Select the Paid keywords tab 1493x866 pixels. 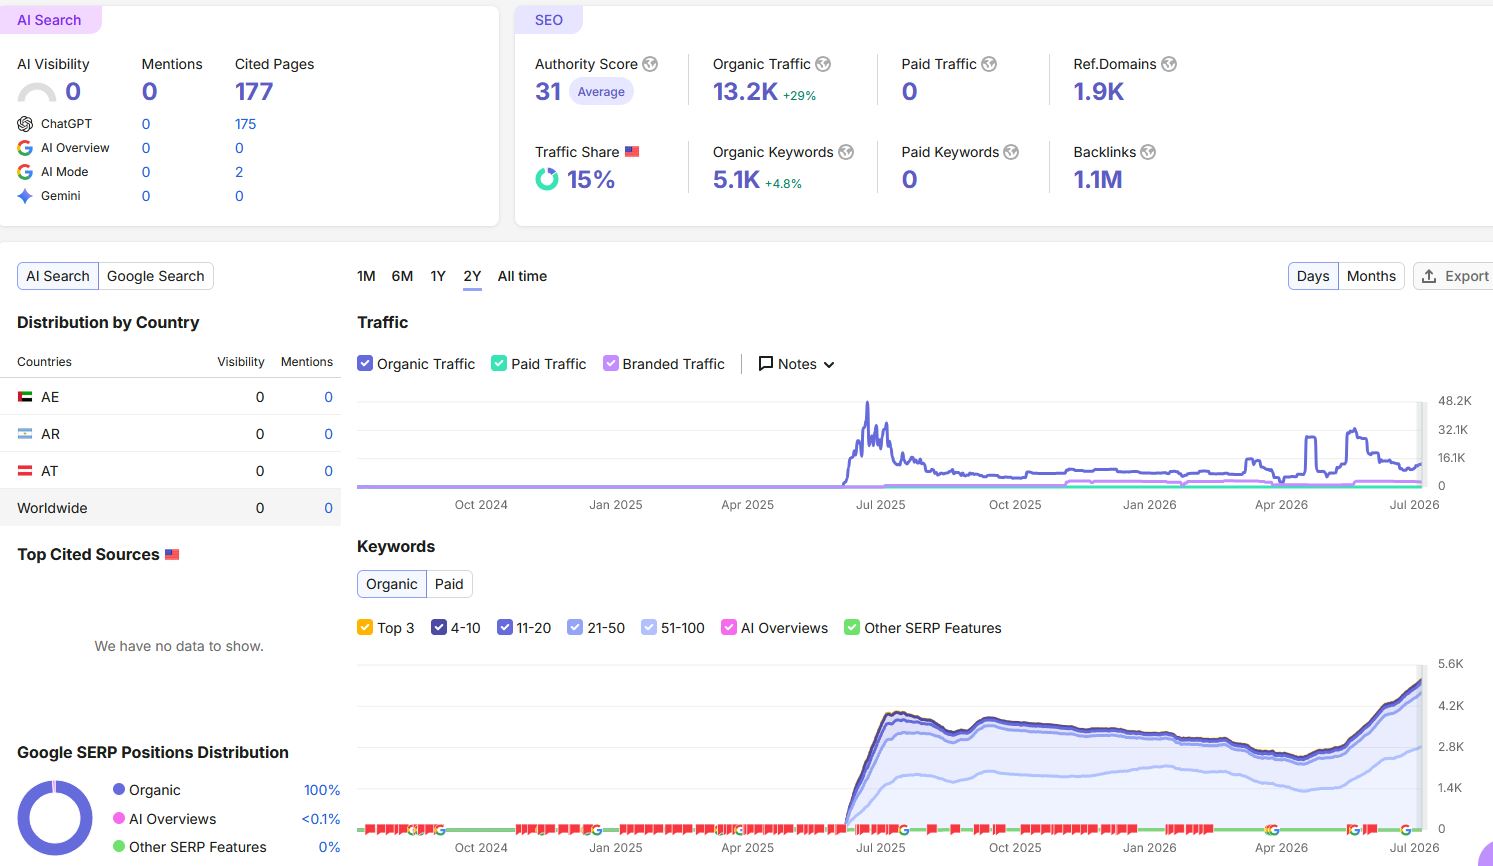[x=449, y=584]
